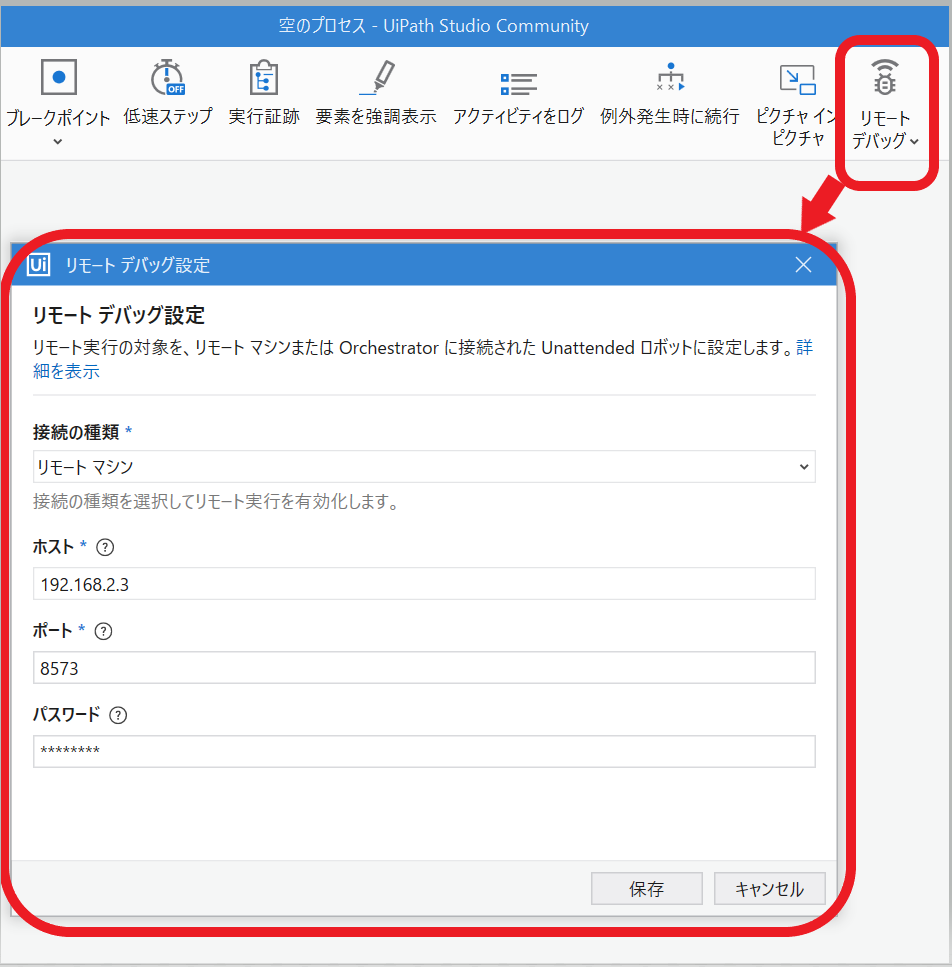Viewport: 952px width, 967px height.
Task: Show help tooltip for ホスト
Action: 105,548
